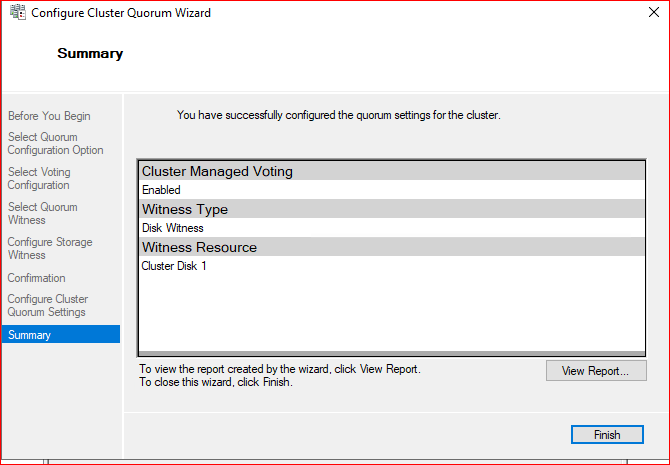The width and height of the screenshot is (670, 465).
Task: Click the Cluster Managed Voting header
Action: click(391, 171)
